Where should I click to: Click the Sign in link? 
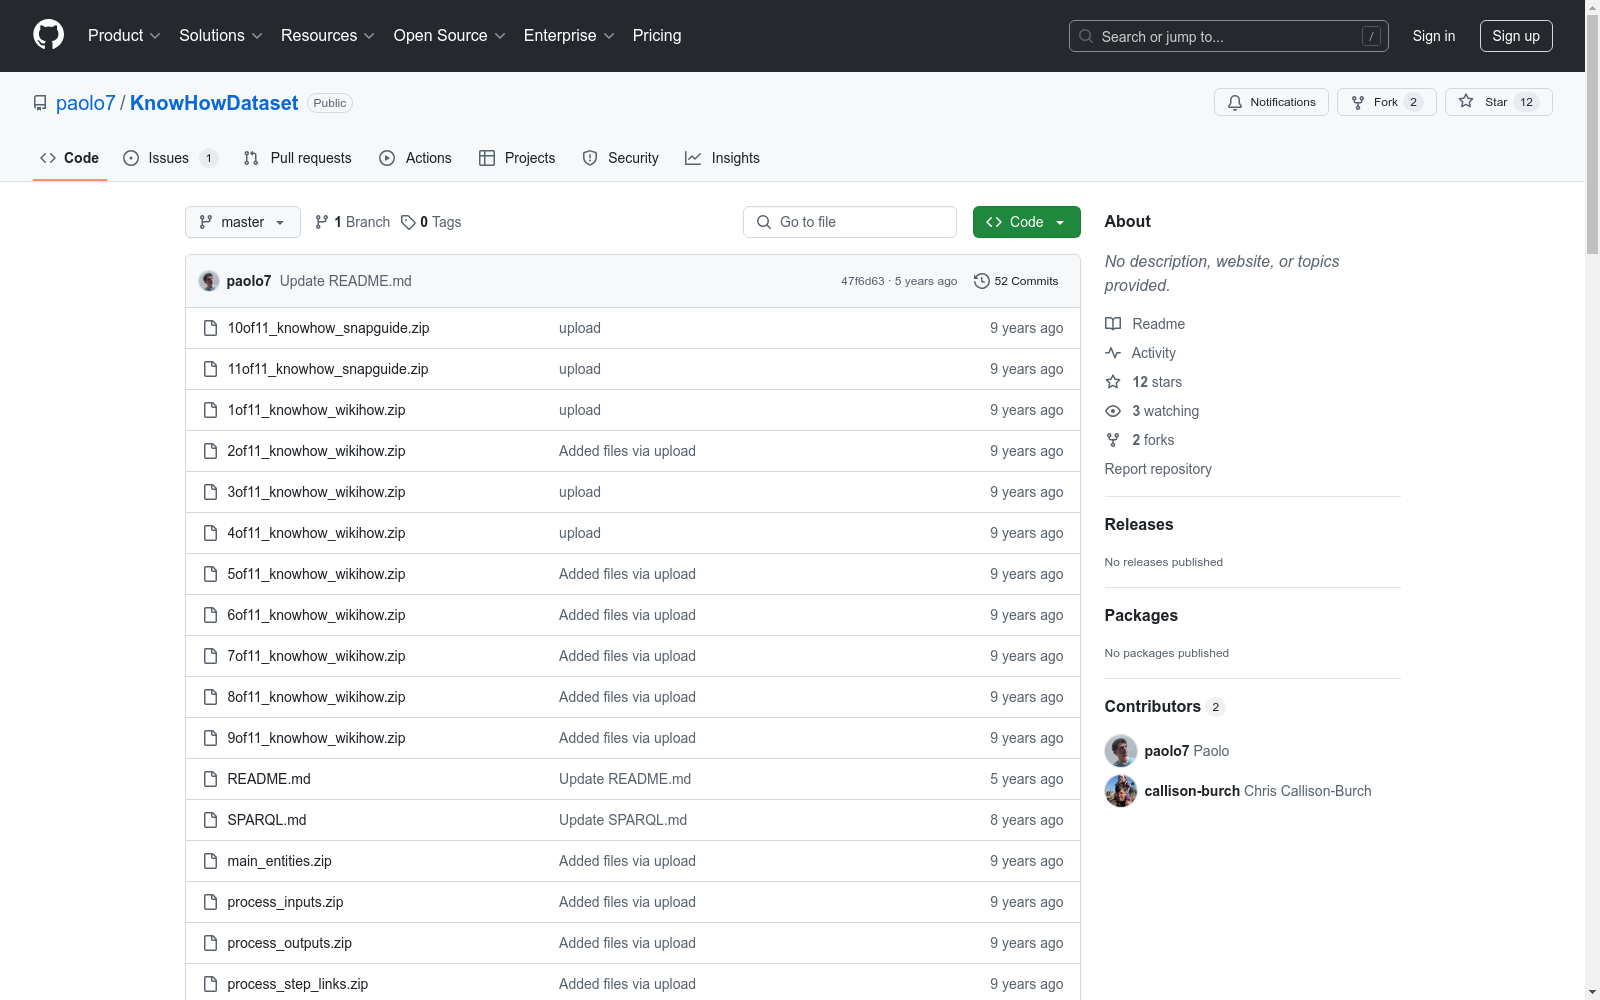point(1434,36)
